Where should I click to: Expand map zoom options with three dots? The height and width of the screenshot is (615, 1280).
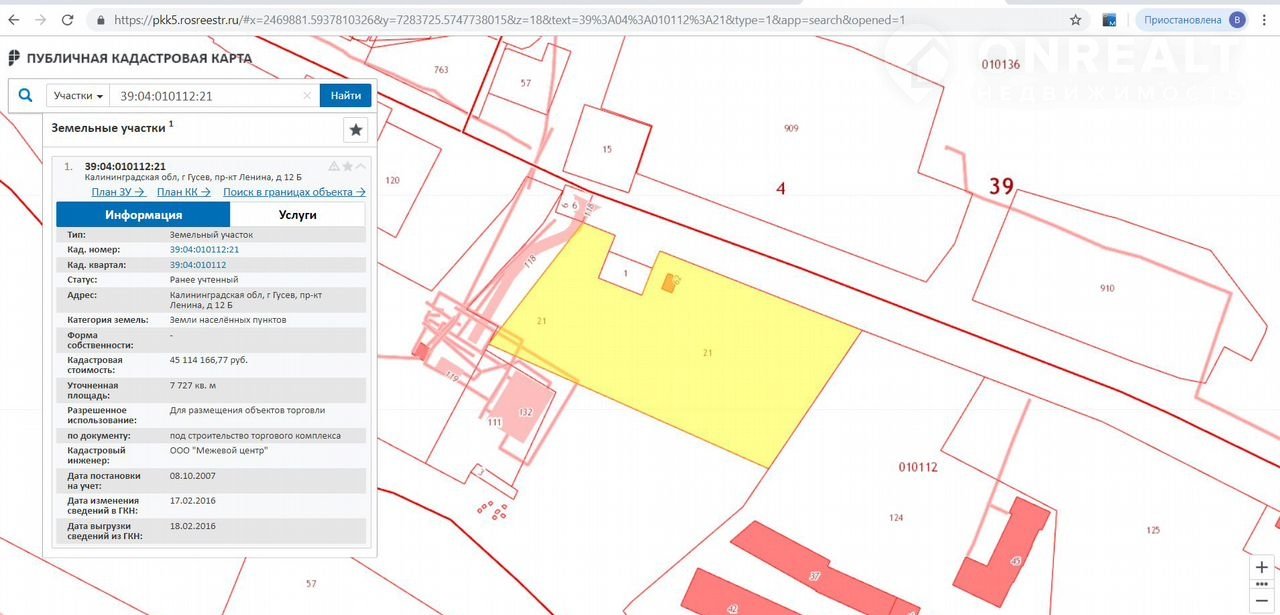coord(1262,585)
